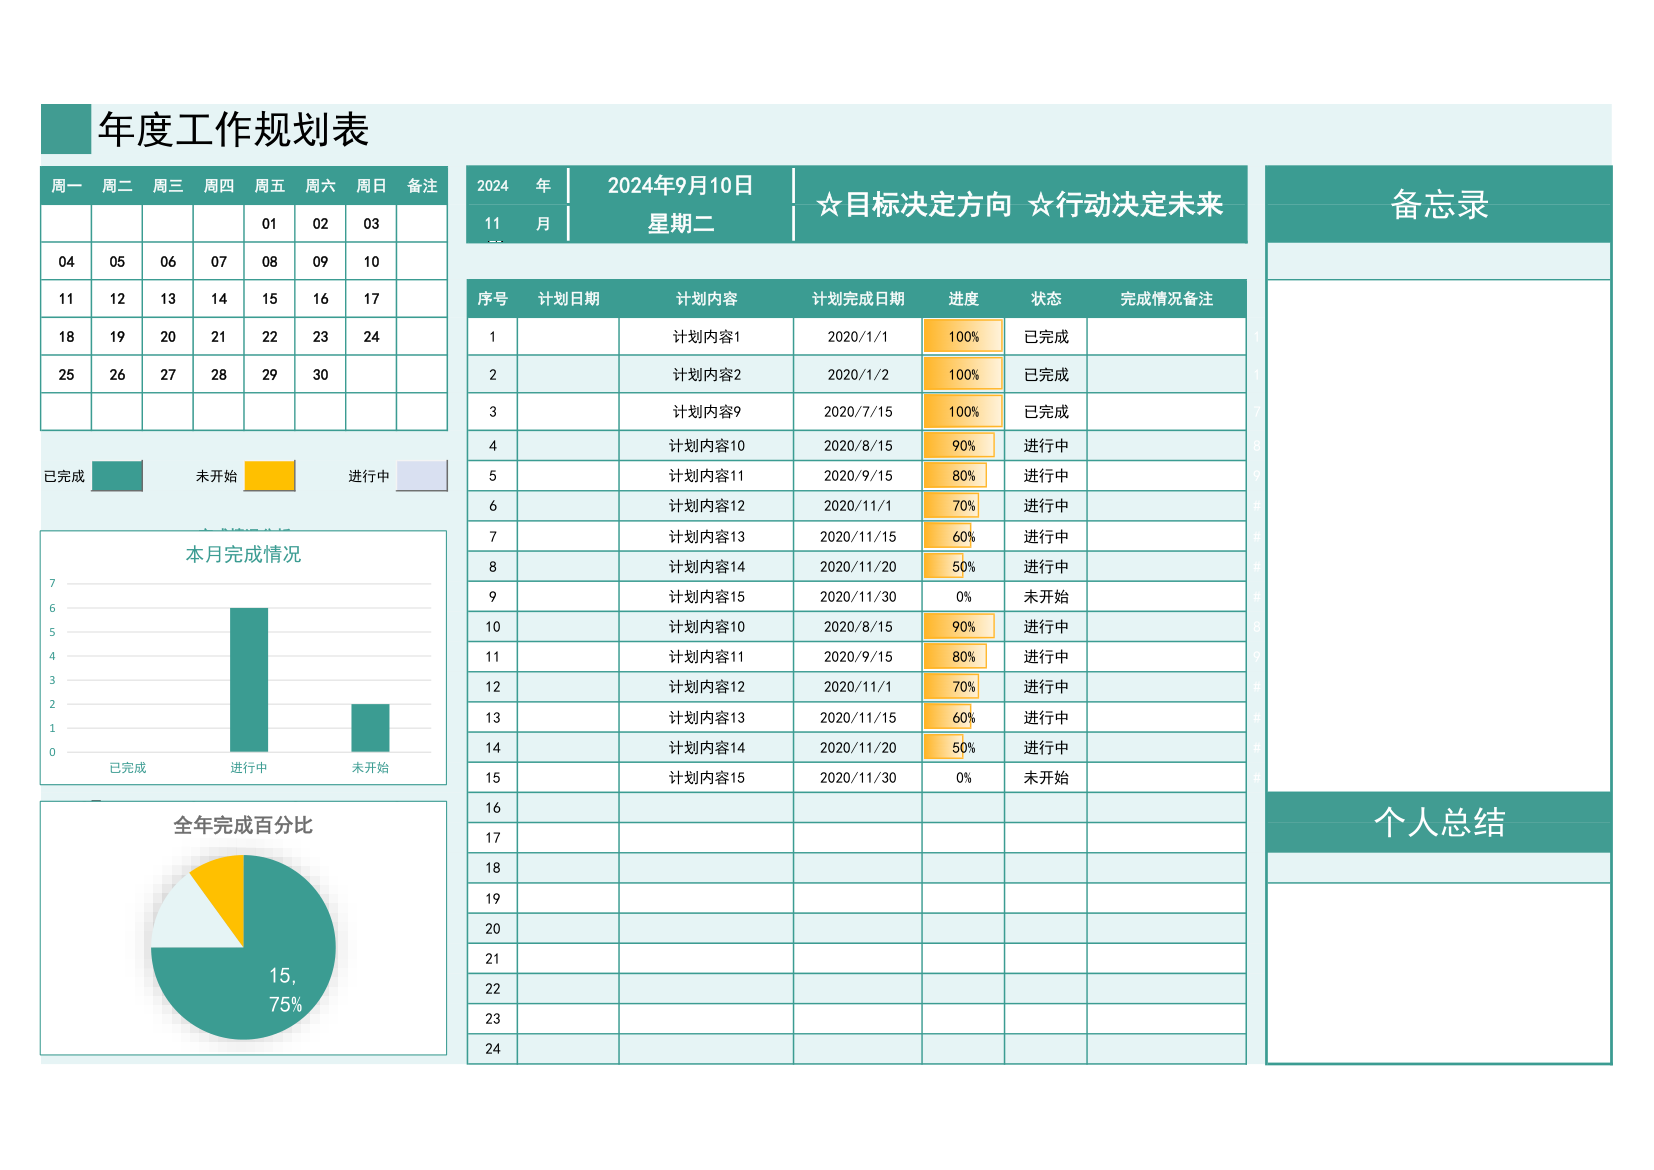This screenshot has height=1170, width=1654.
Task: Click the month value 11 cell
Action: pyautogui.click(x=492, y=224)
